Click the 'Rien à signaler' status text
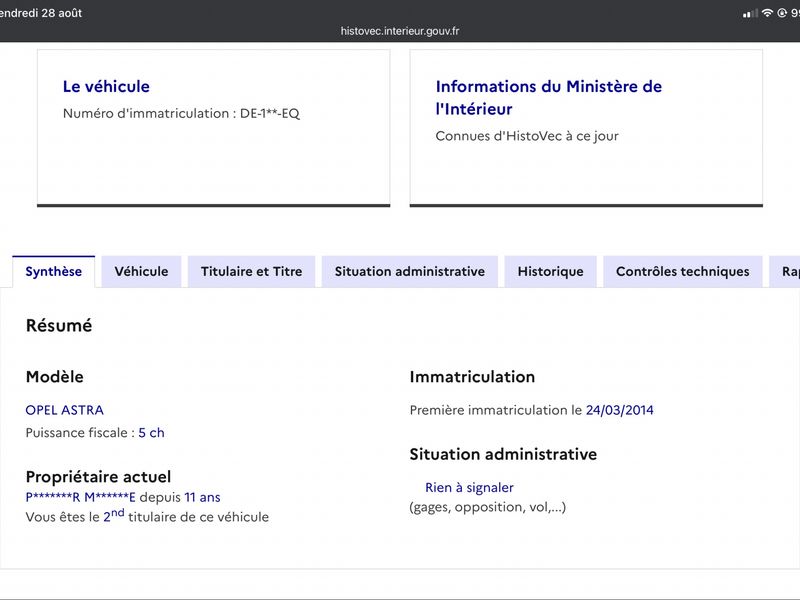The height and width of the screenshot is (600, 800). pos(469,488)
